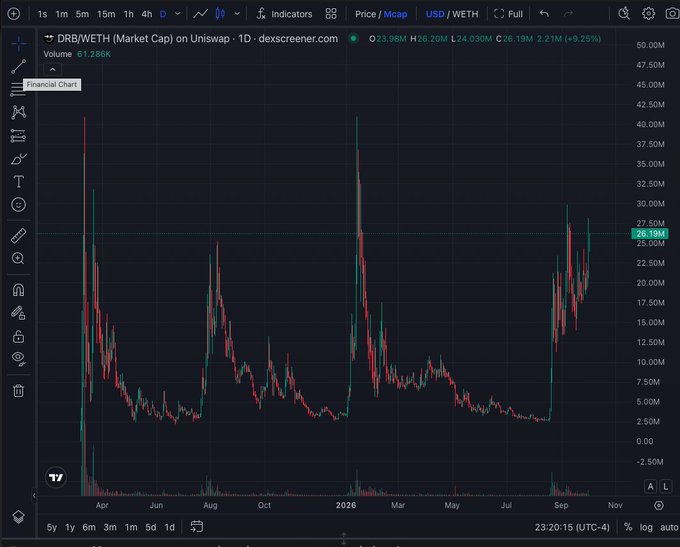Toggle log scale mode
The image size is (680, 547).
[646, 527]
